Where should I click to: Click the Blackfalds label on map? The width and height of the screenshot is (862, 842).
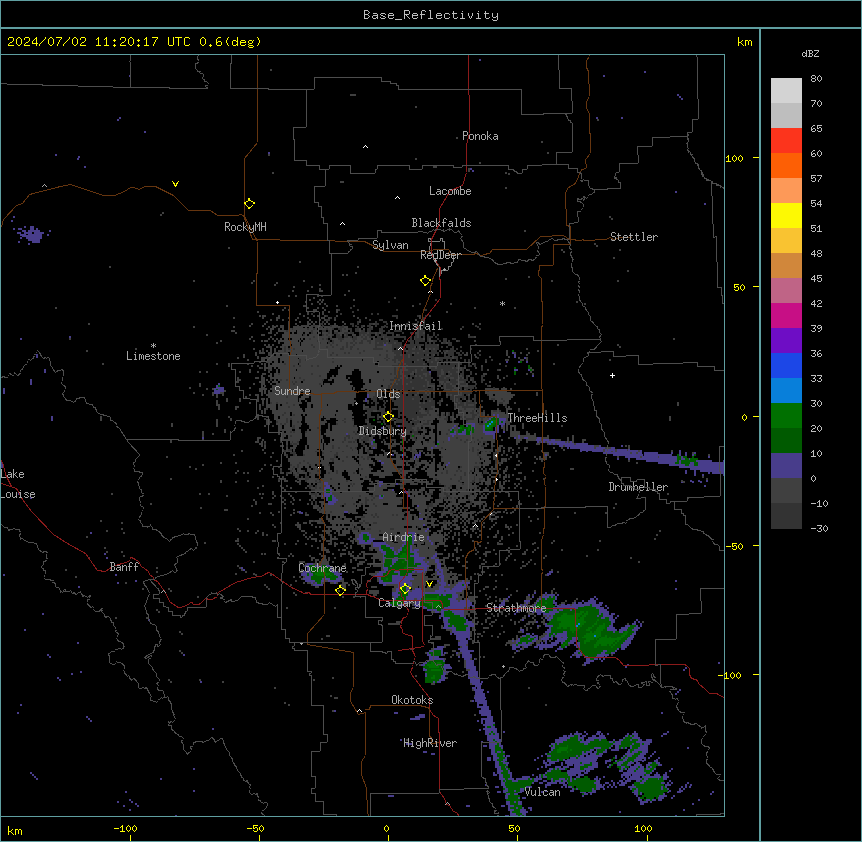441,223
